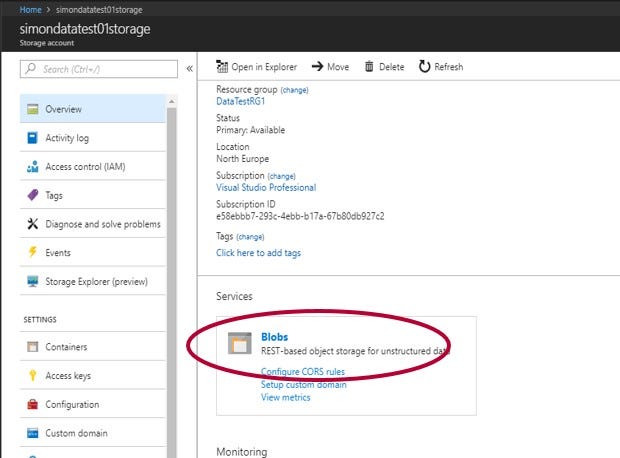This screenshot has width=620, height=458.
Task: Click the Home breadcrumb link
Action: (30, 9)
